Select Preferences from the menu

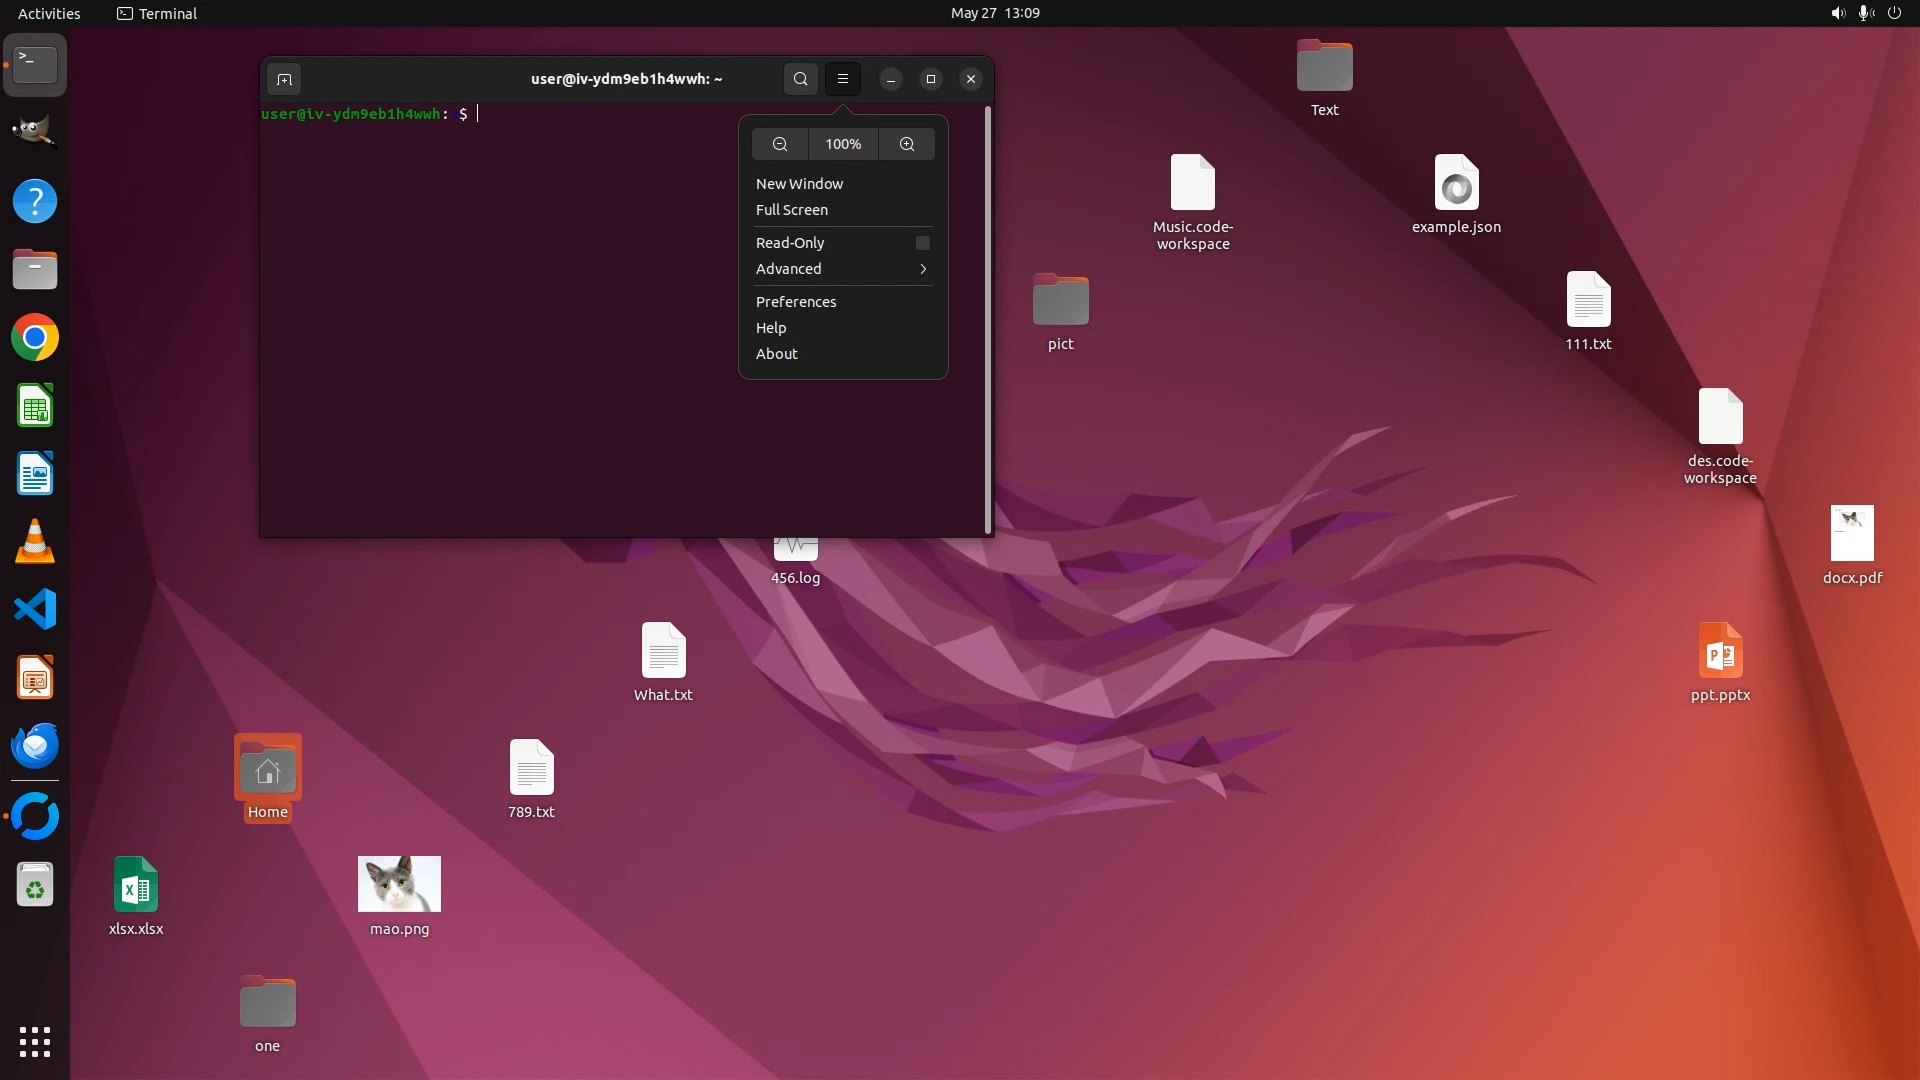pyautogui.click(x=796, y=302)
